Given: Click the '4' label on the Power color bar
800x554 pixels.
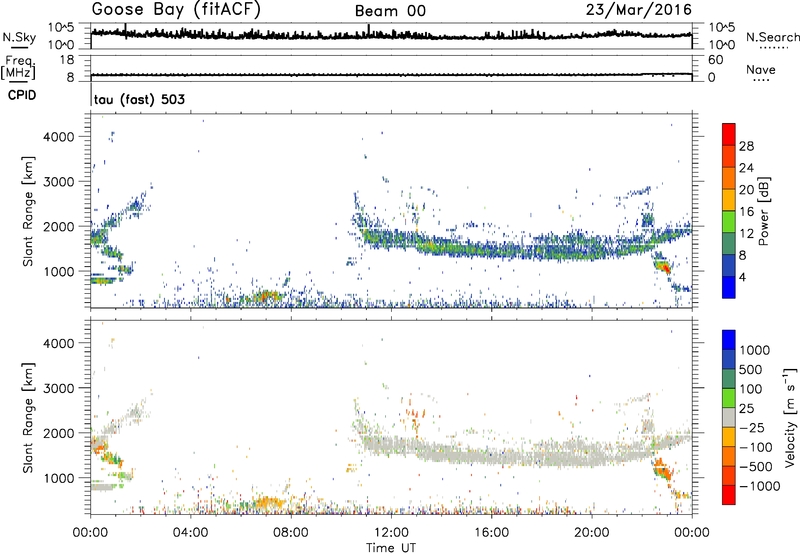Looking at the screenshot, I should point(742,277).
